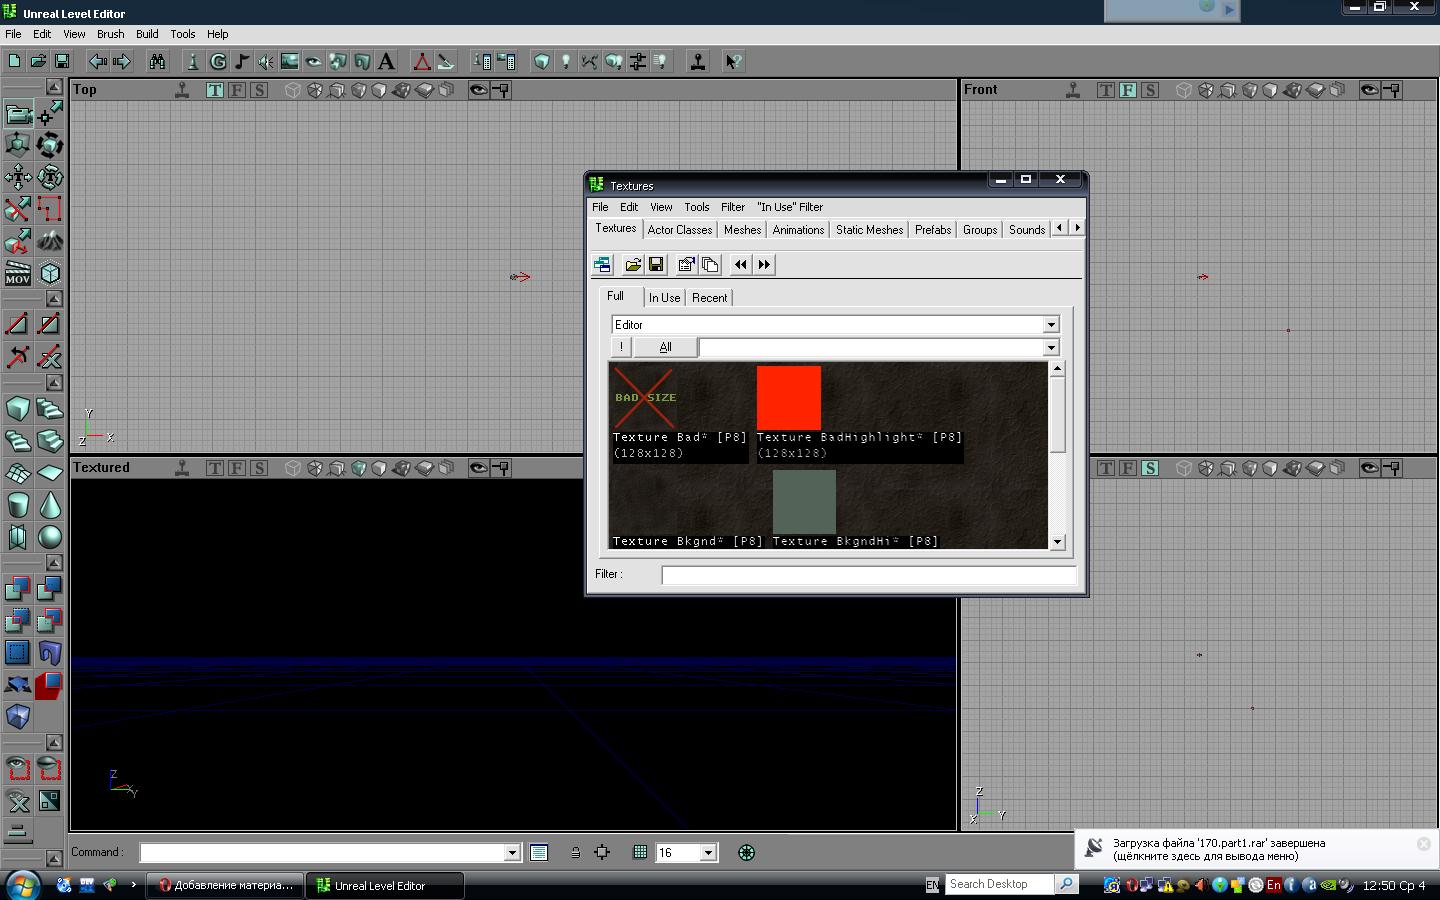Open the "In Use" Filter menu
1440x900 pixels.
tap(790, 207)
